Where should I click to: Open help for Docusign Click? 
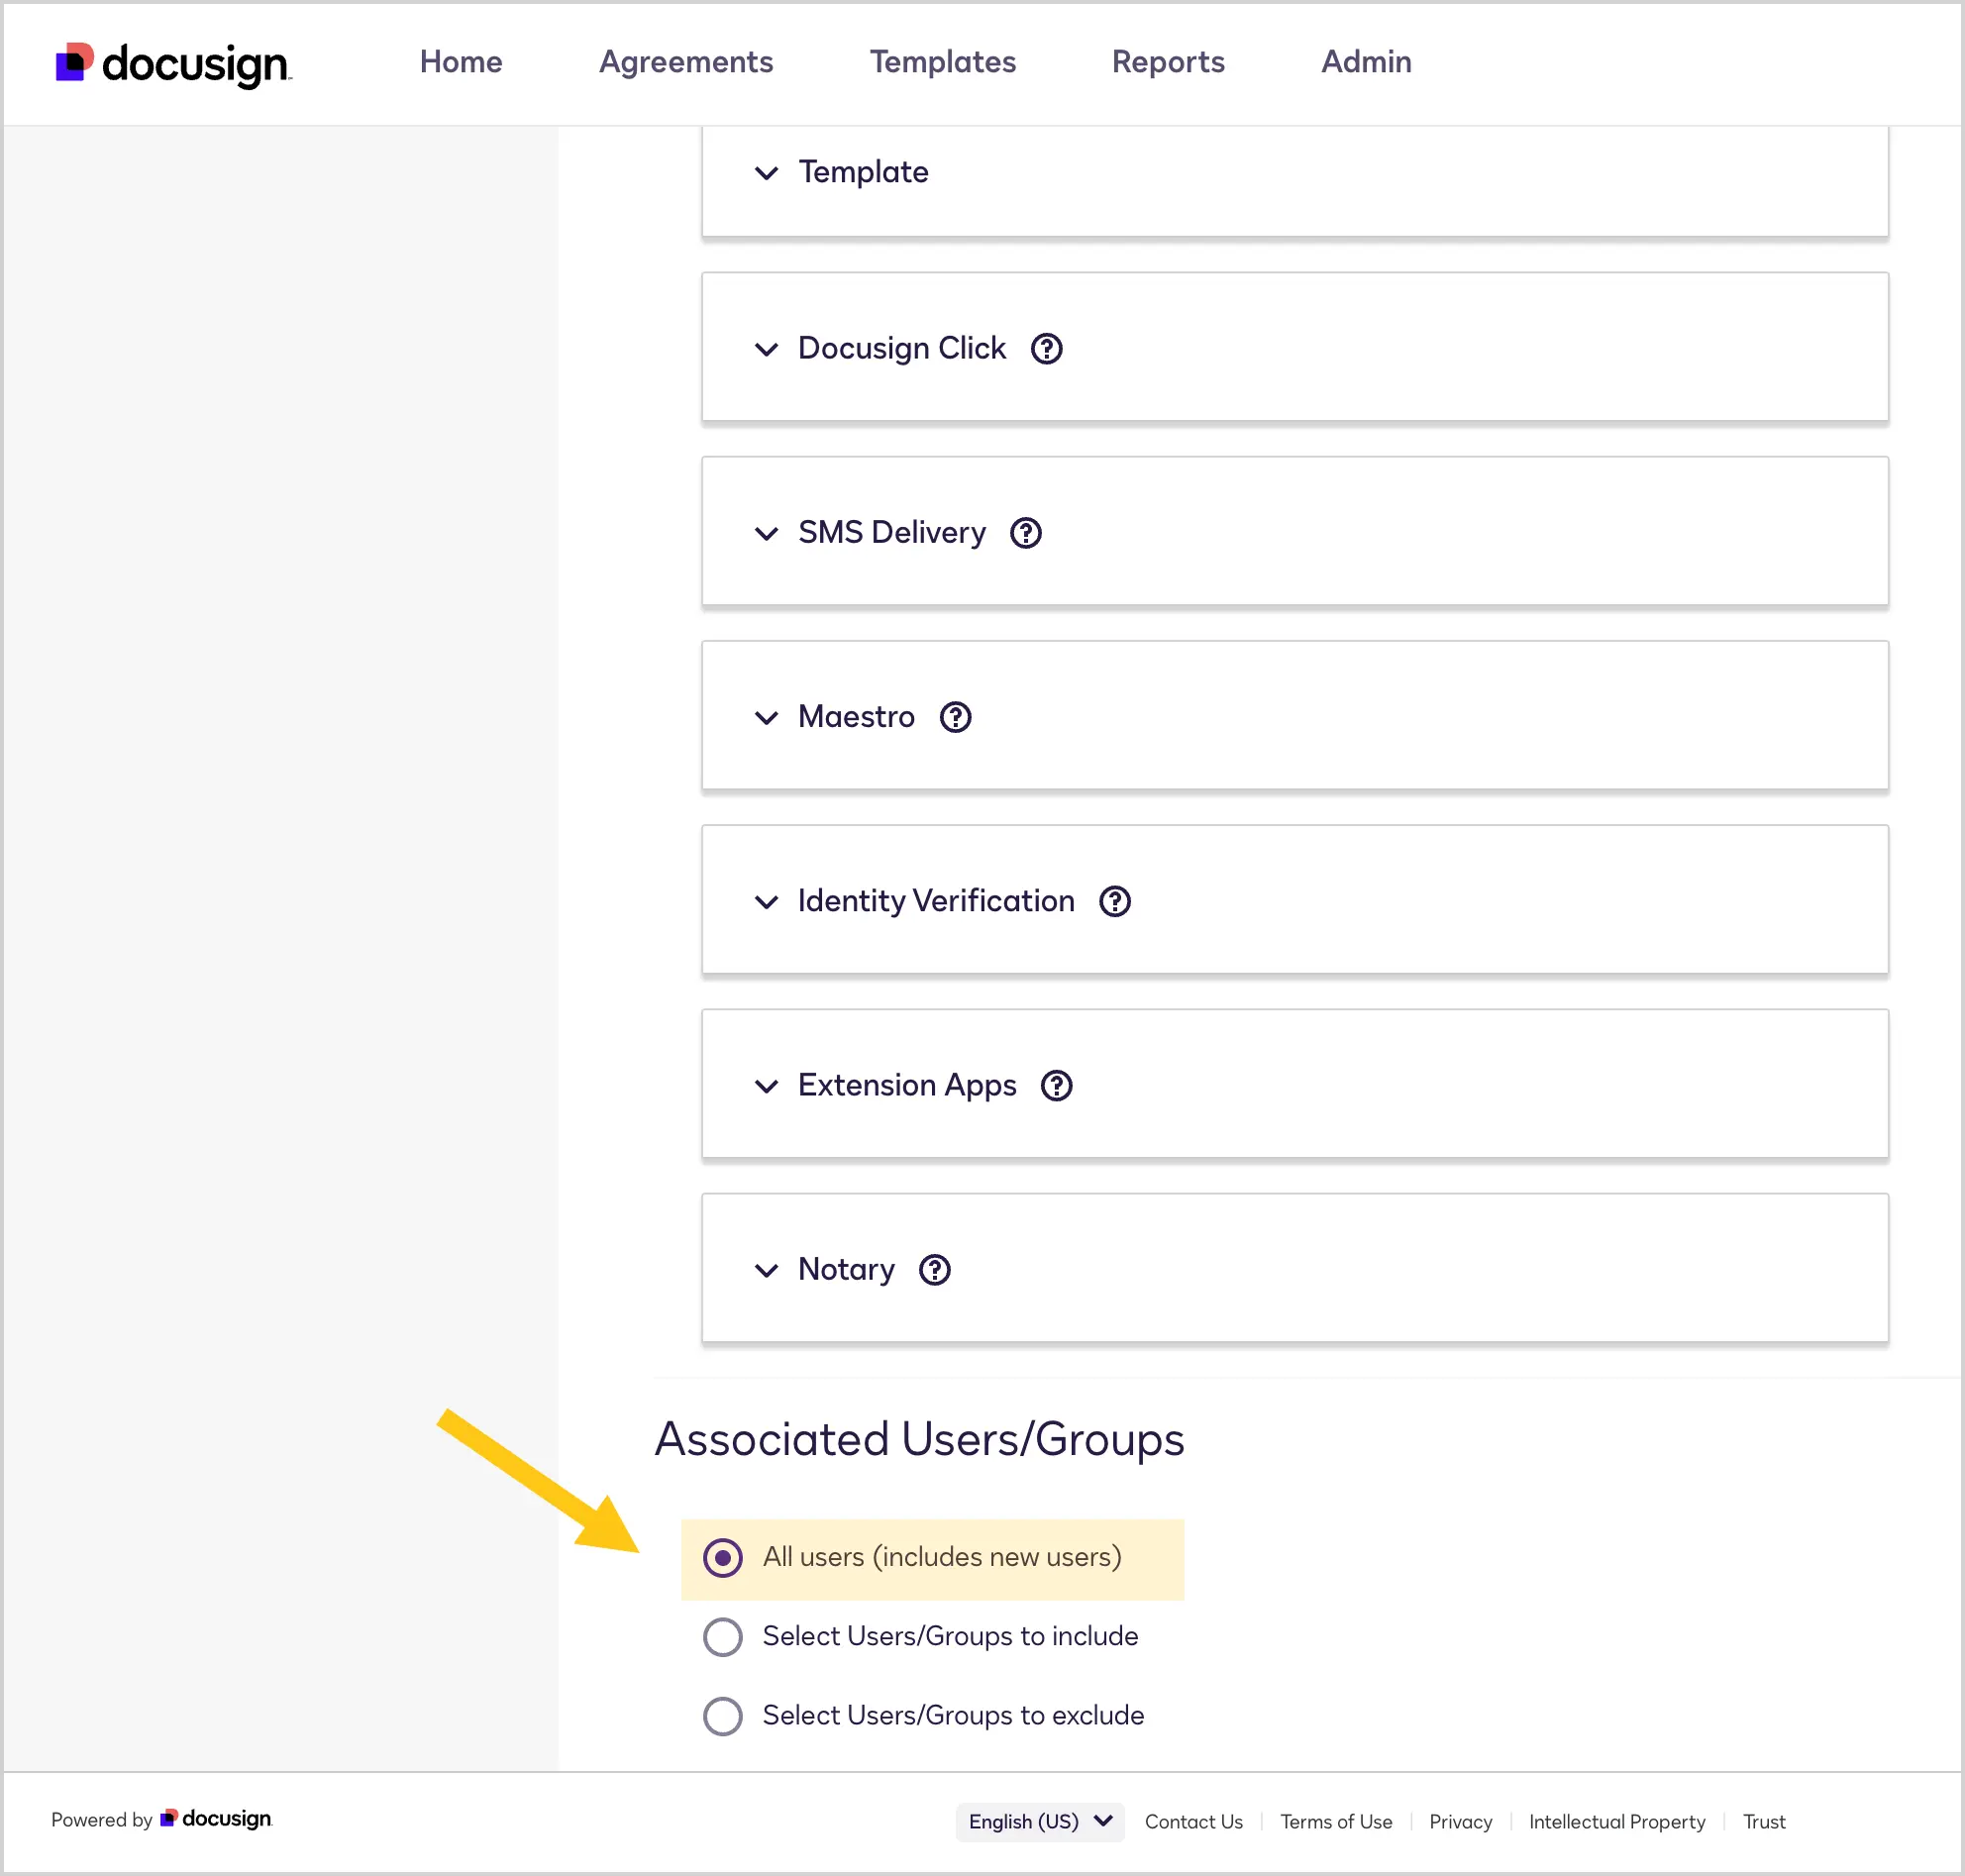click(x=1046, y=349)
